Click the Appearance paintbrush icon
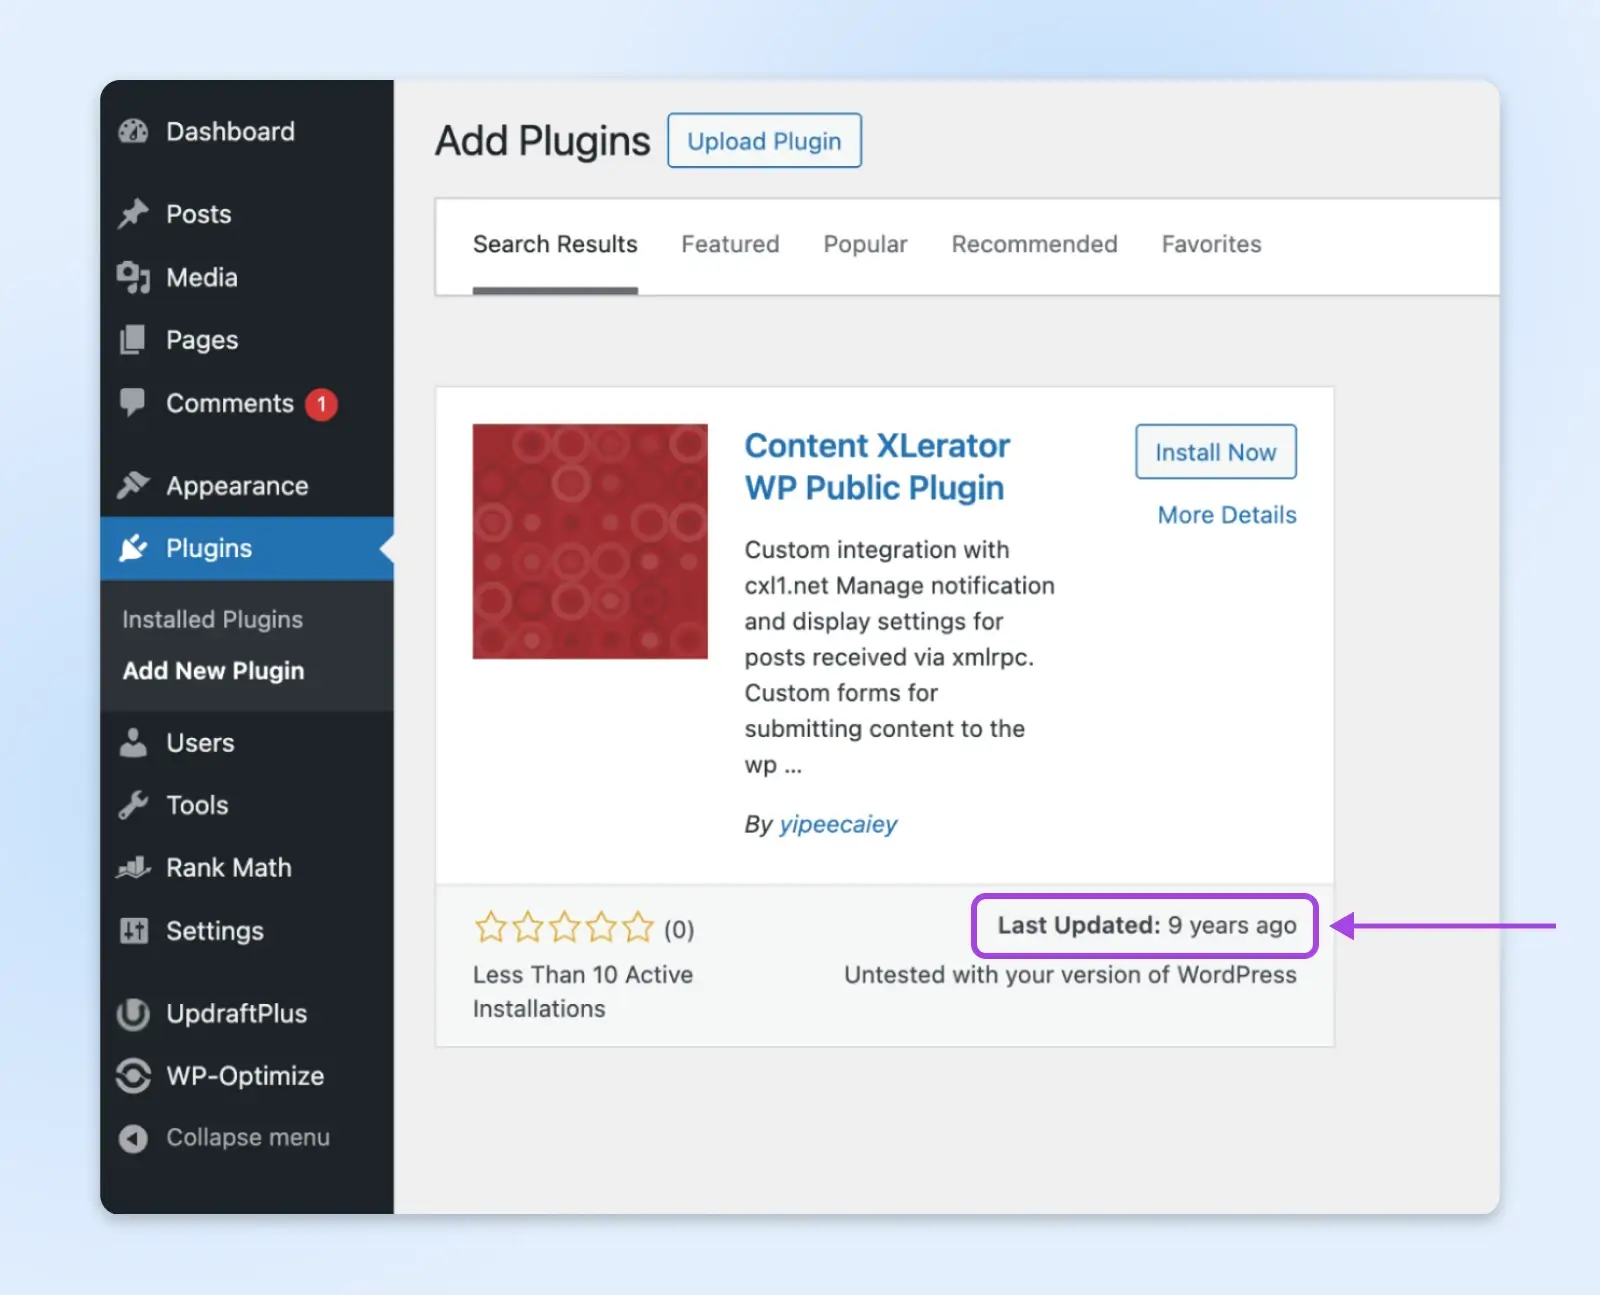Screen dimensions: 1600x1295 [x=133, y=486]
